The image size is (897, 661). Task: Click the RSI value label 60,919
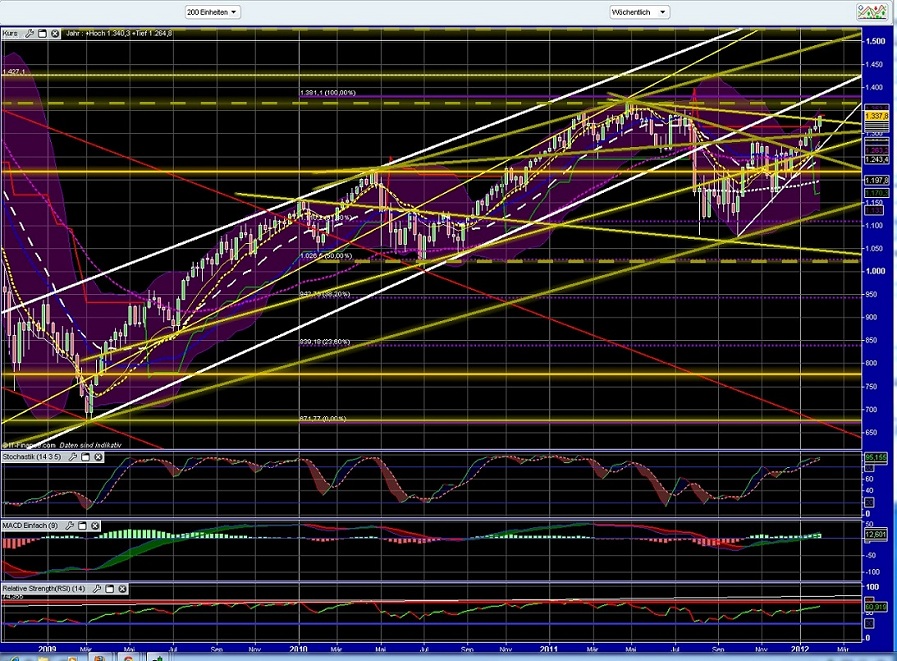point(875,607)
